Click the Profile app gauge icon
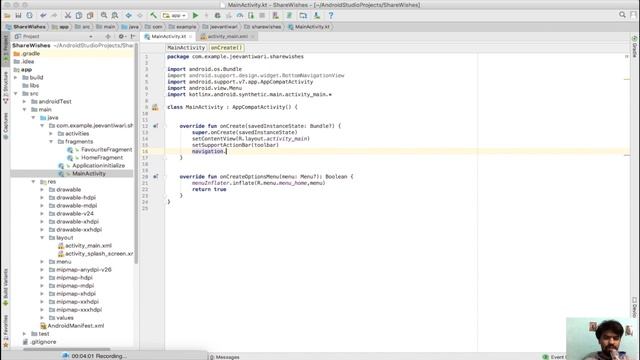Screen dimensions: 640x360 pyautogui.click(x=240, y=16)
